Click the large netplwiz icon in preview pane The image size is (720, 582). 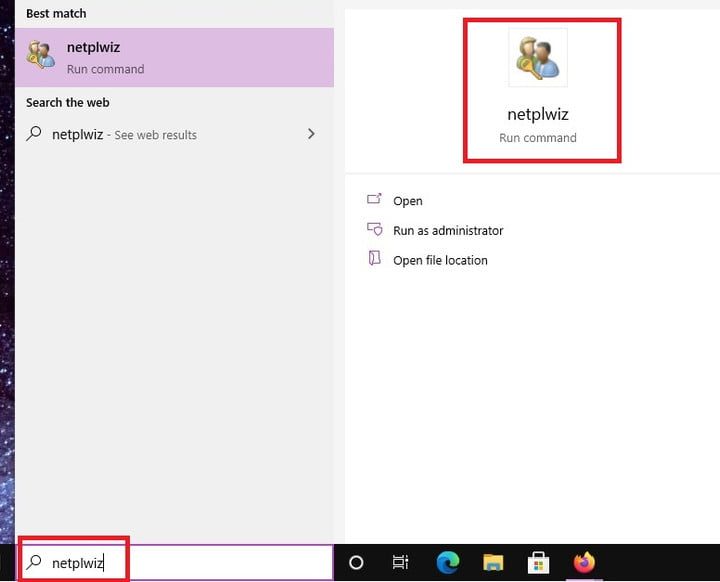point(538,57)
